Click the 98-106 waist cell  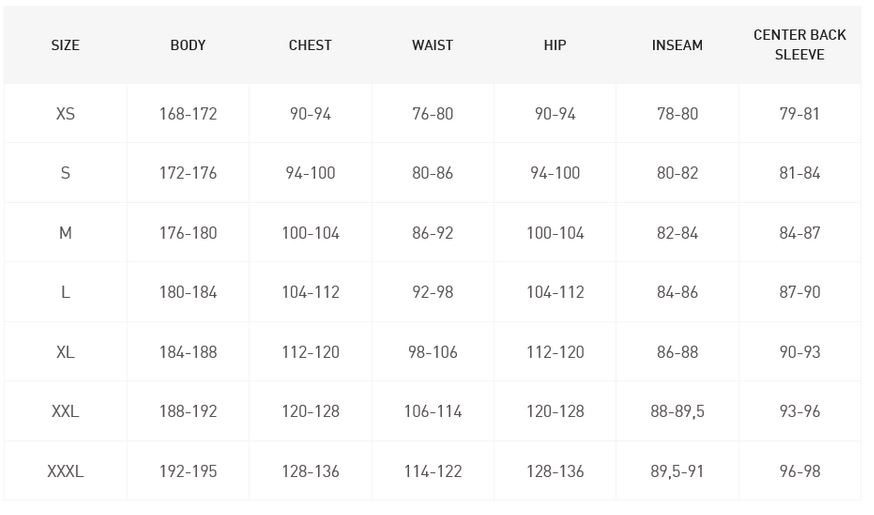432,352
